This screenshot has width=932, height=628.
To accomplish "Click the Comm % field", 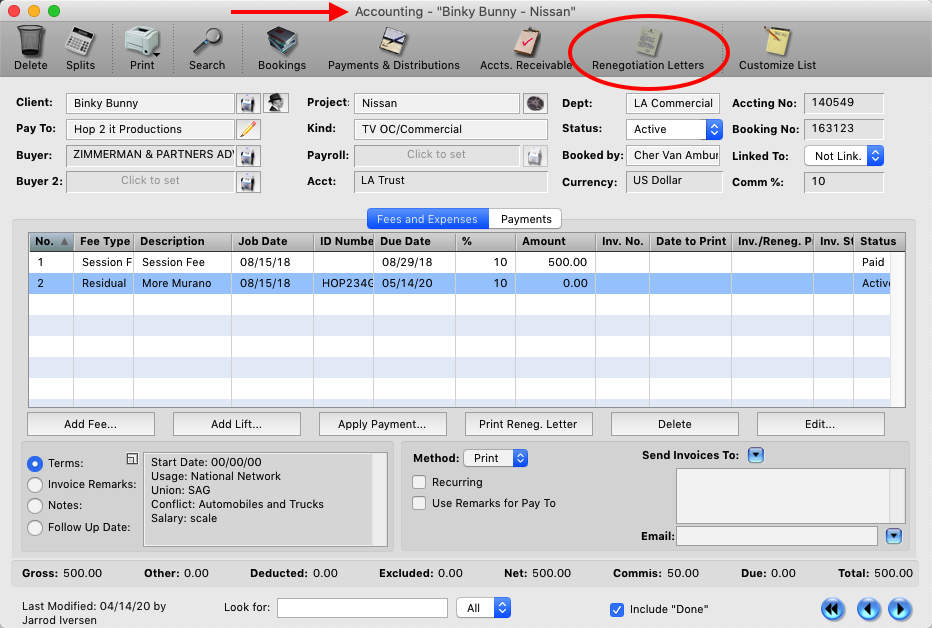I will point(843,182).
